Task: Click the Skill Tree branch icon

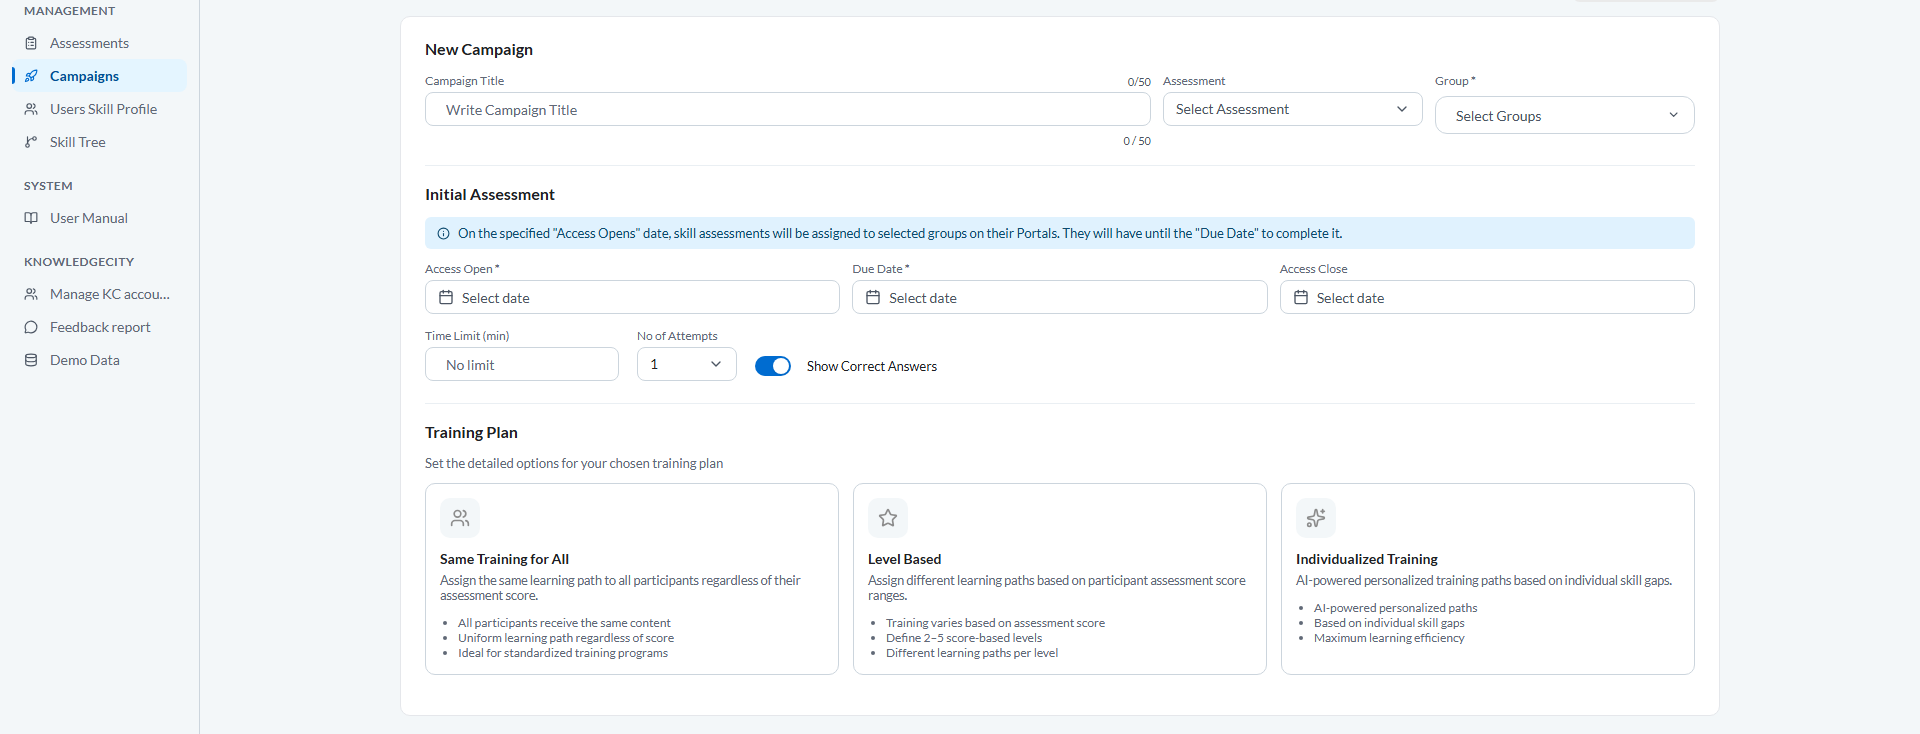Action: pyautogui.click(x=31, y=142)
